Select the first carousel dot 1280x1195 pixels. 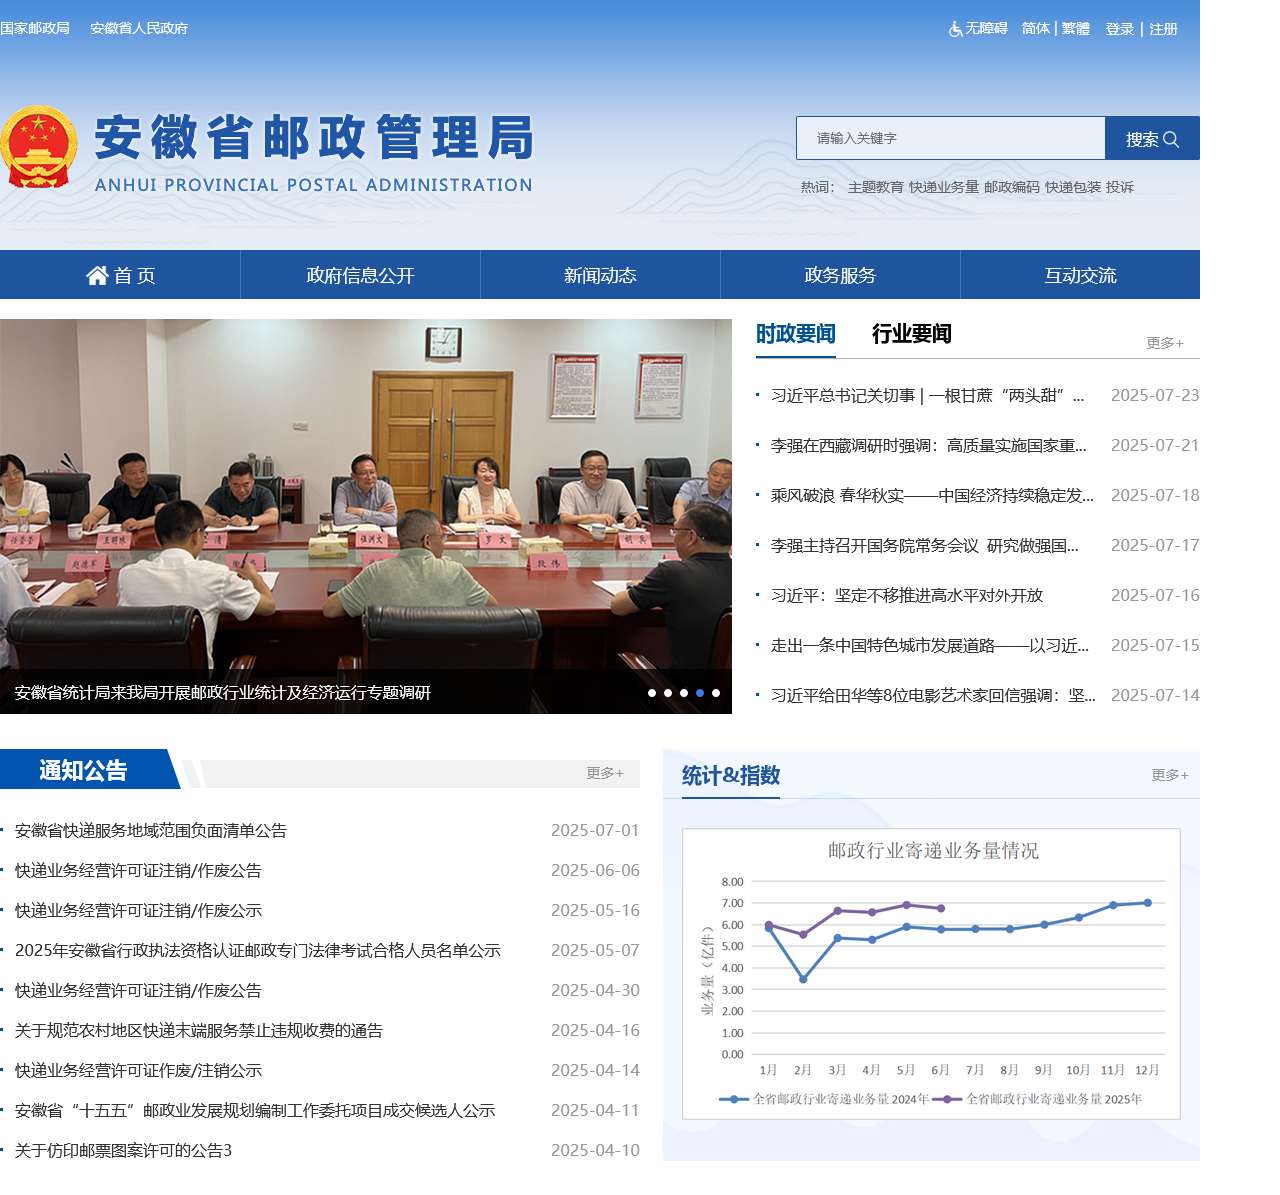pyautogui.click(x=652, y=693)
